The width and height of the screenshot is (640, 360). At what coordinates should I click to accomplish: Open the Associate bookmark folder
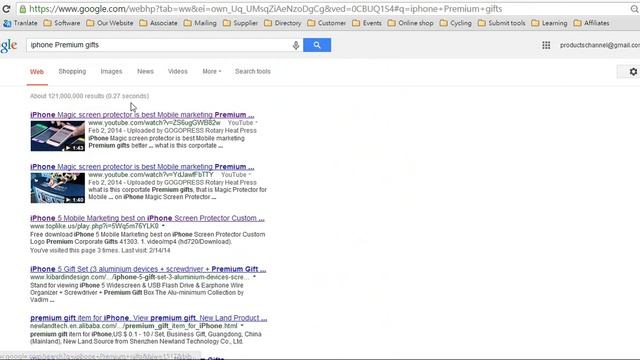click(x=158, y=23)
